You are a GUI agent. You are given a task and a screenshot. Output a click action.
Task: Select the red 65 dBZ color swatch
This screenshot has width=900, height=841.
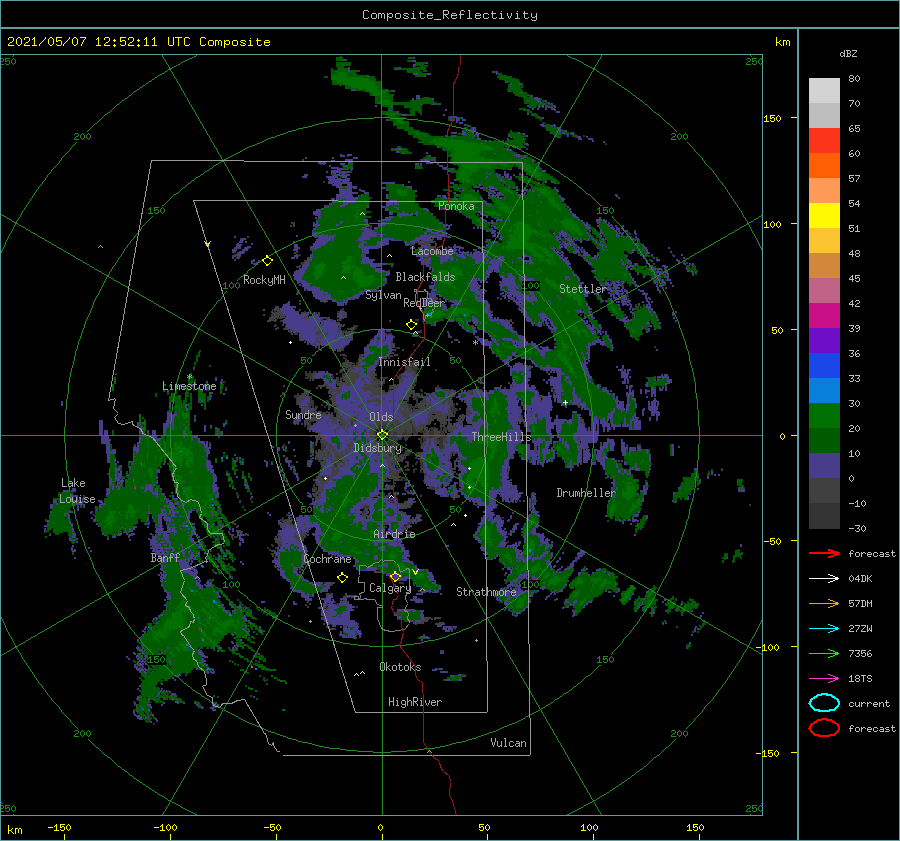824,141
